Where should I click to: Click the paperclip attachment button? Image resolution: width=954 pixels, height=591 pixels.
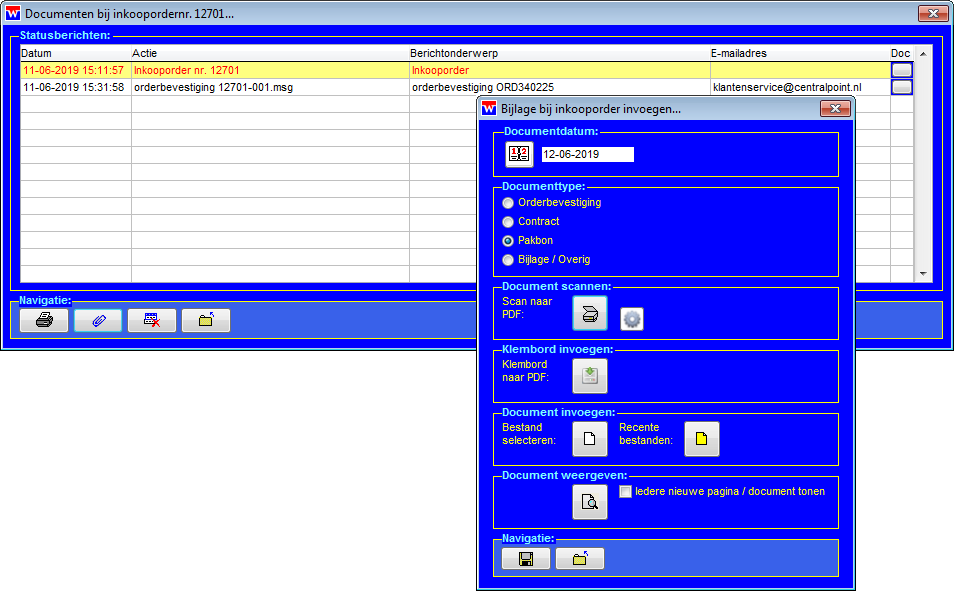(98, 320)
